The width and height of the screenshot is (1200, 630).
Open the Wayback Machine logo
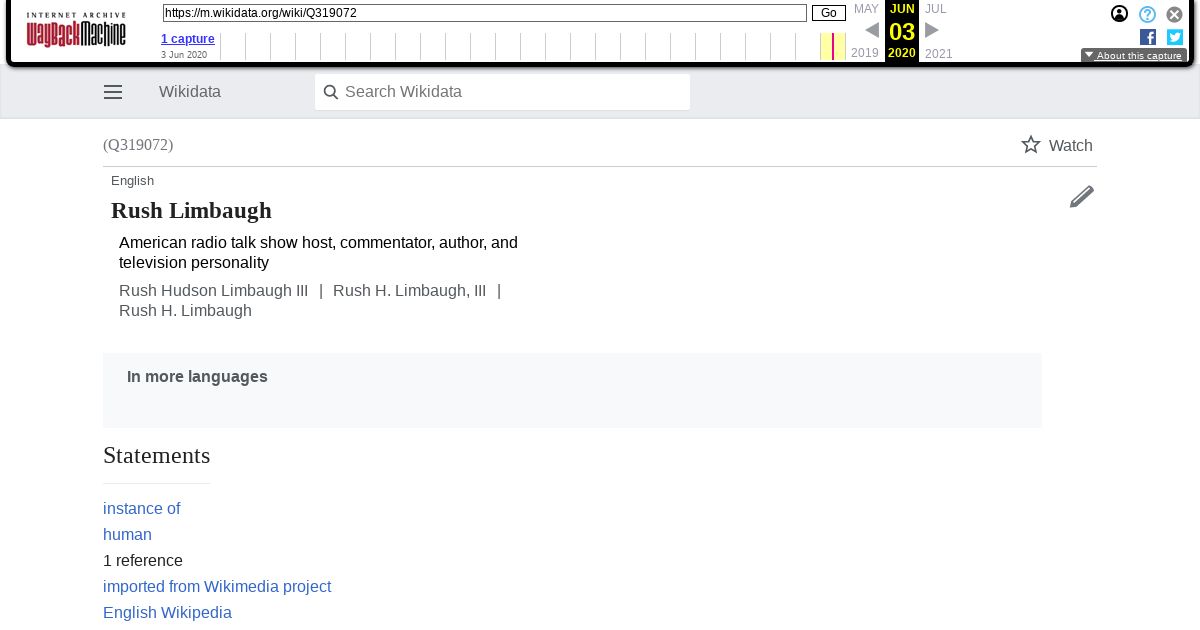76,30
